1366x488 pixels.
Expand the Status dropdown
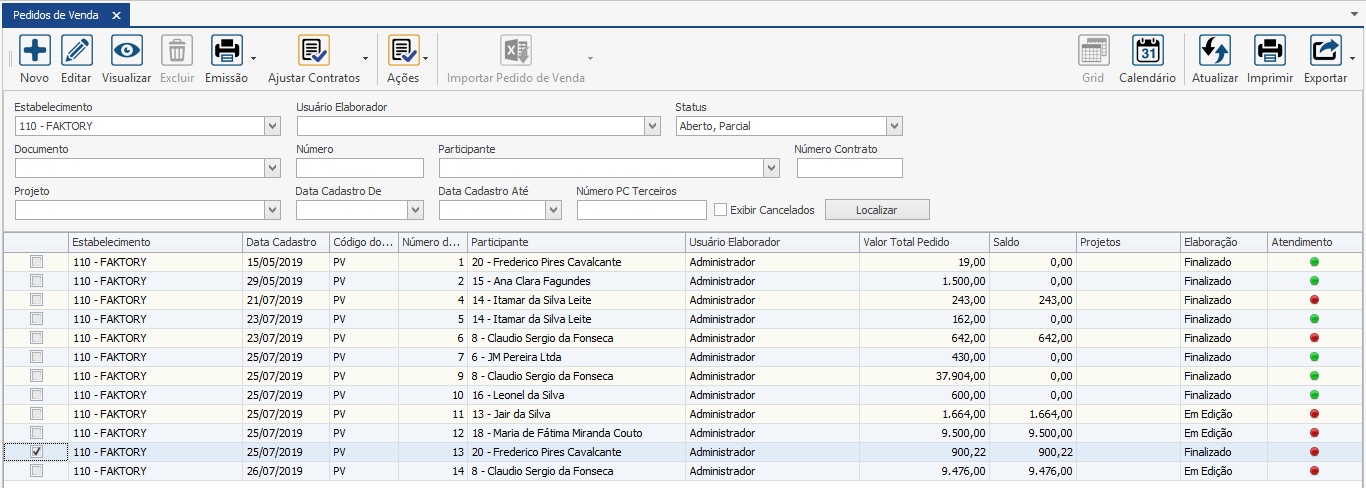pyautogui.click(x=894, y=126)
